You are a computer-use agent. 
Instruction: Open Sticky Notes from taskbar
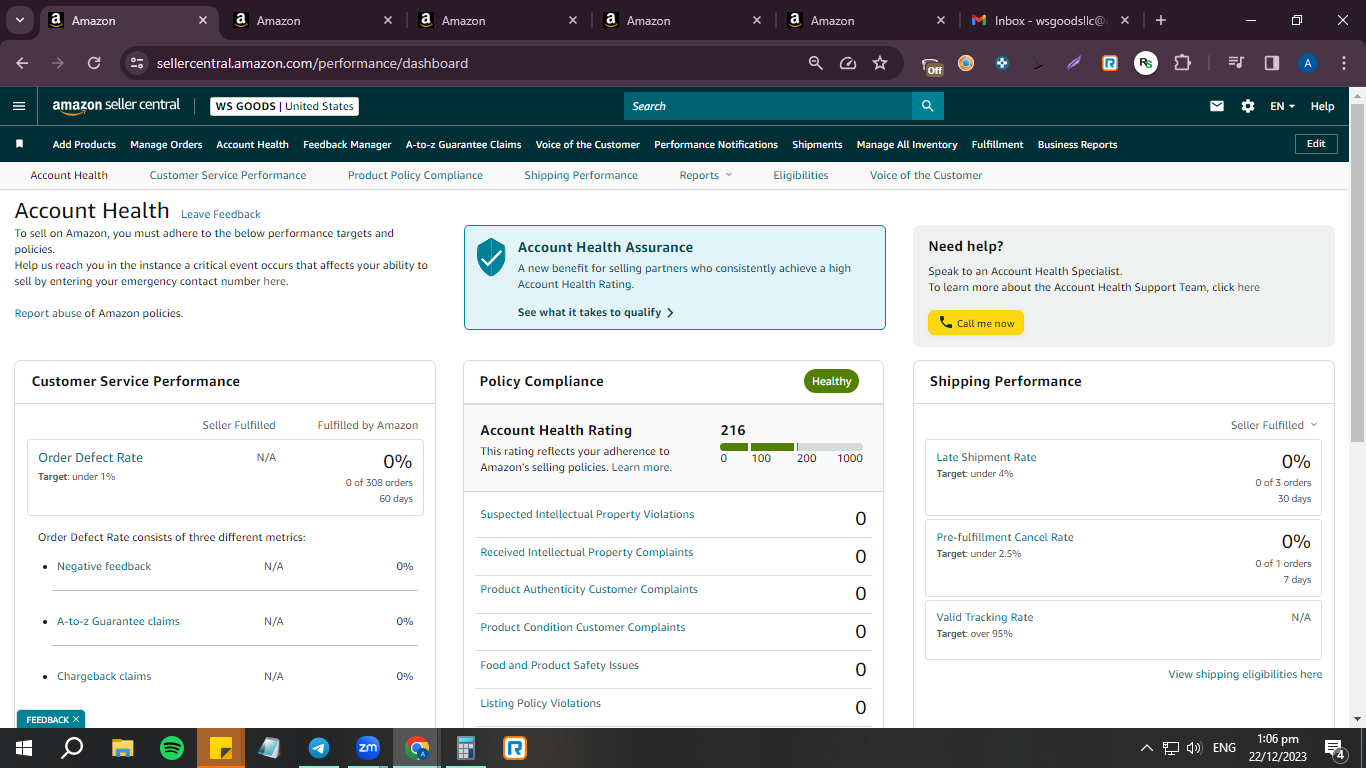tap(221, 748)
